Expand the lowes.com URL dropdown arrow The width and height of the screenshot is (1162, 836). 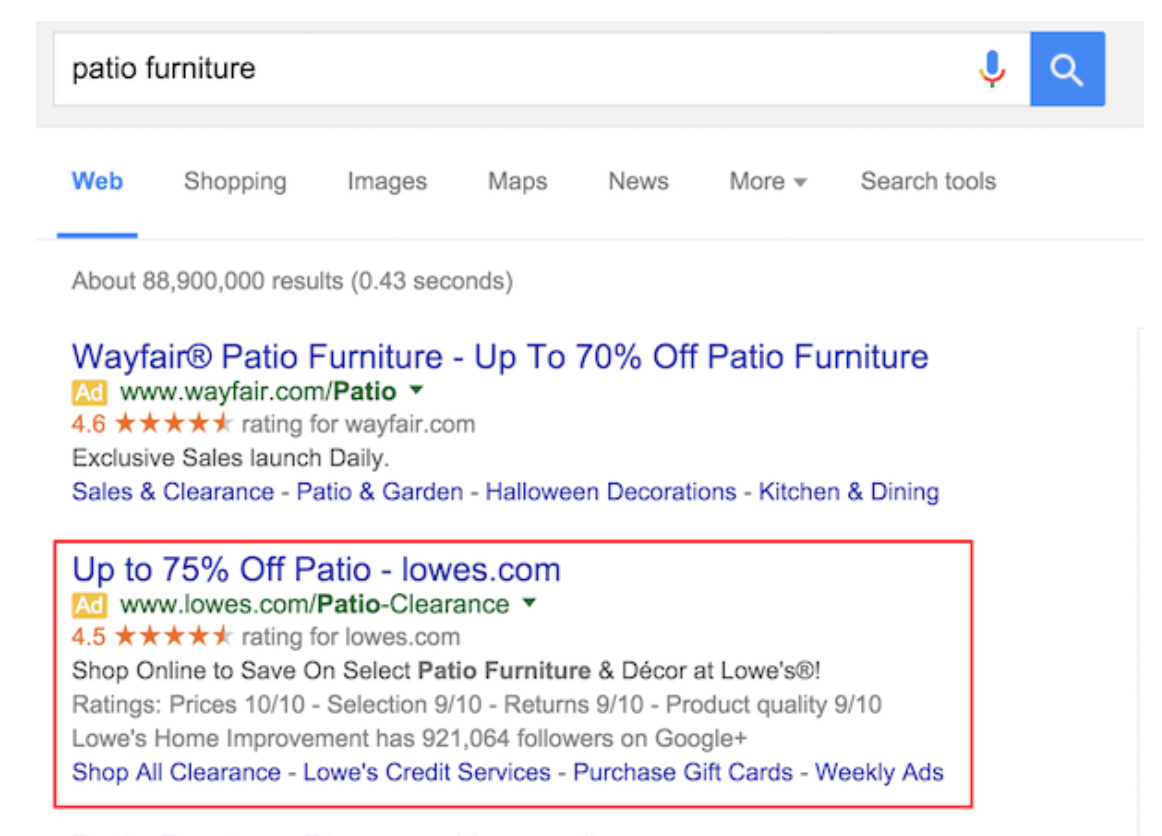coord(530,603)
